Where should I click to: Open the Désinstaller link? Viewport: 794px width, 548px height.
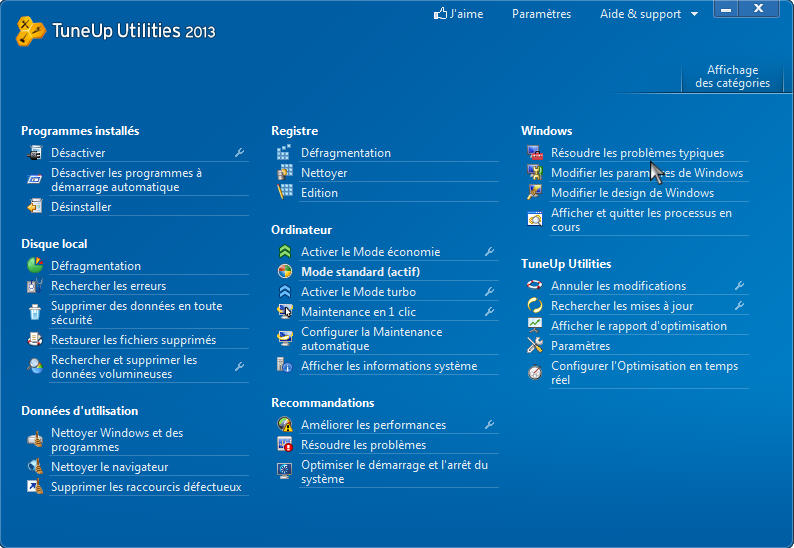[81, 207]
